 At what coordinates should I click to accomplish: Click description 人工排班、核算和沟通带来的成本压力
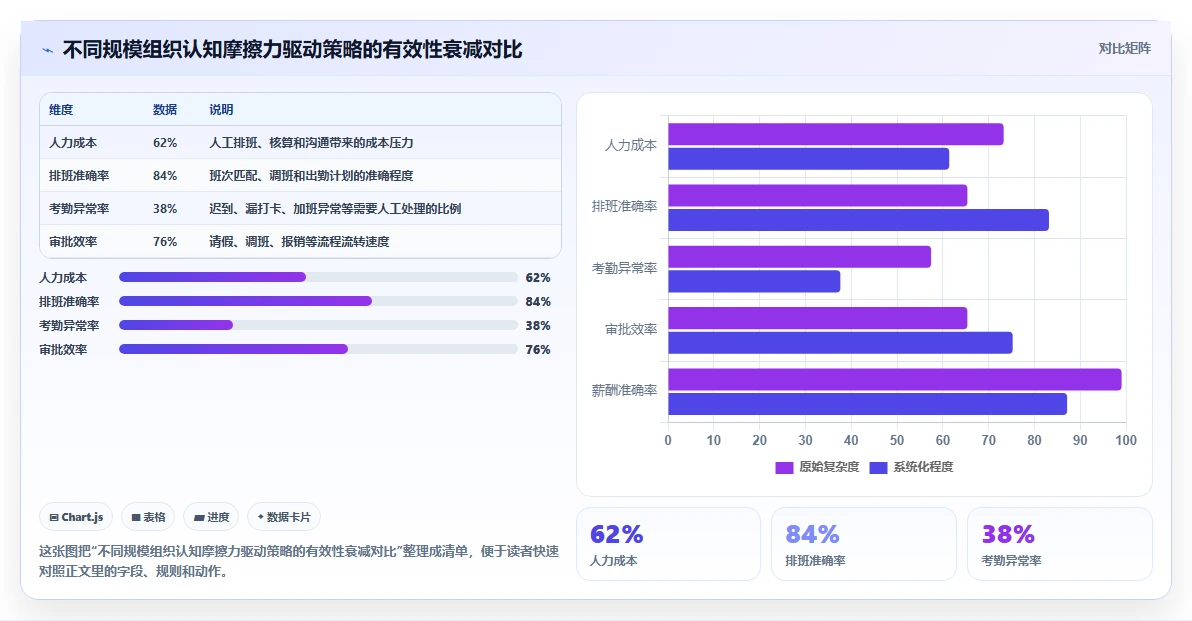[311, 143]
